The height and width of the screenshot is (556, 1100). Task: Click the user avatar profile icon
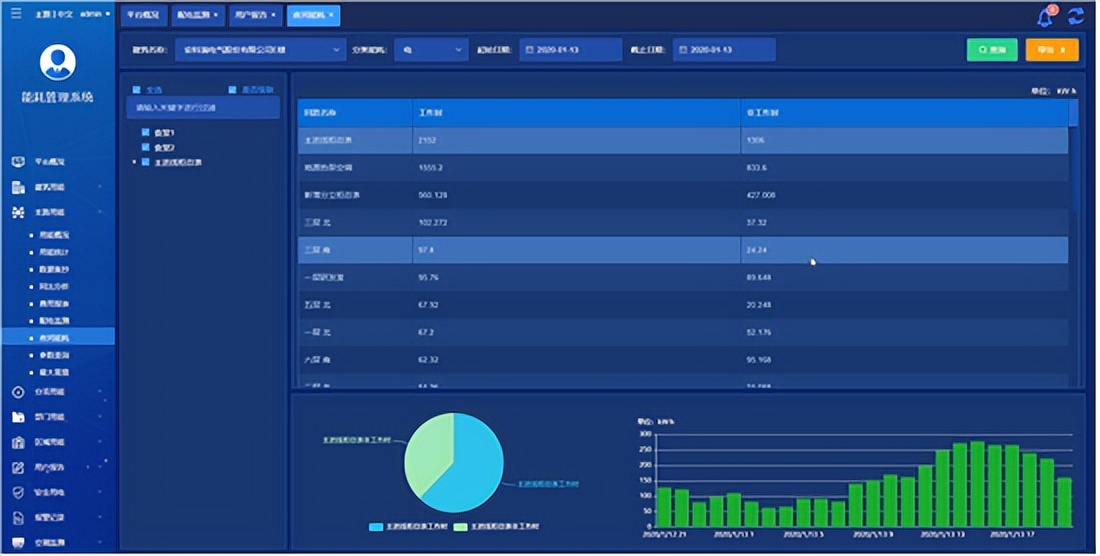click(x=57, y=62)
